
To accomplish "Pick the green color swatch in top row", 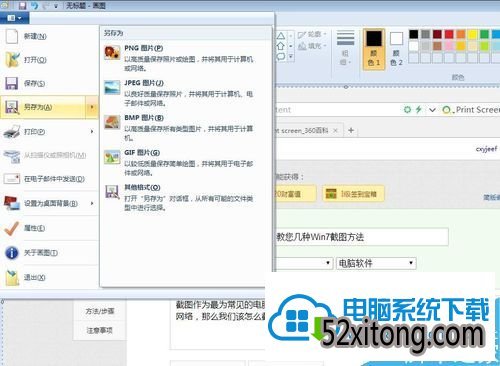I will (484, 34).
